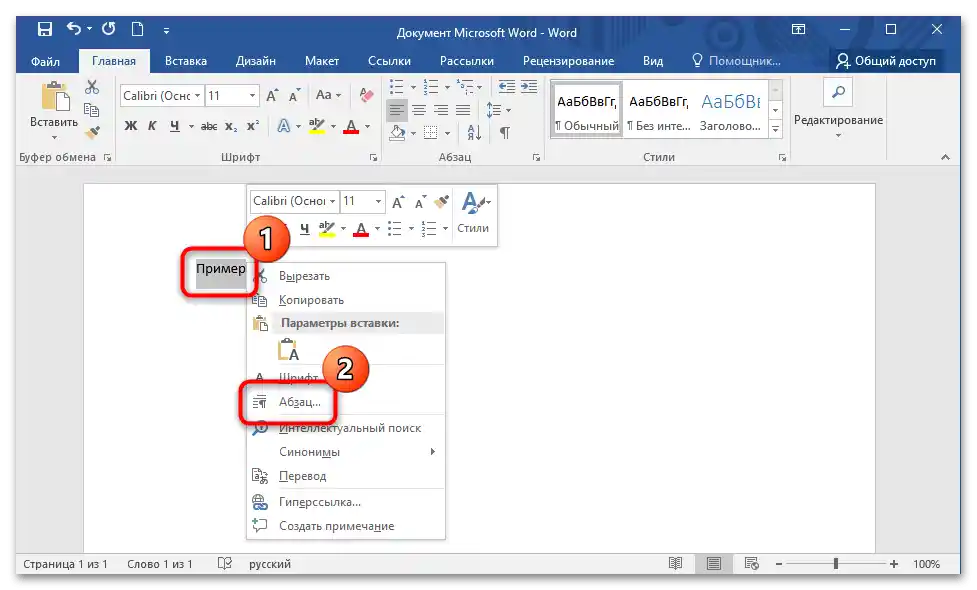Toggle underline (Ч) in the ribbon
Image resolution: width=977 pixels, height=590 pixels.
pos(175,126)
